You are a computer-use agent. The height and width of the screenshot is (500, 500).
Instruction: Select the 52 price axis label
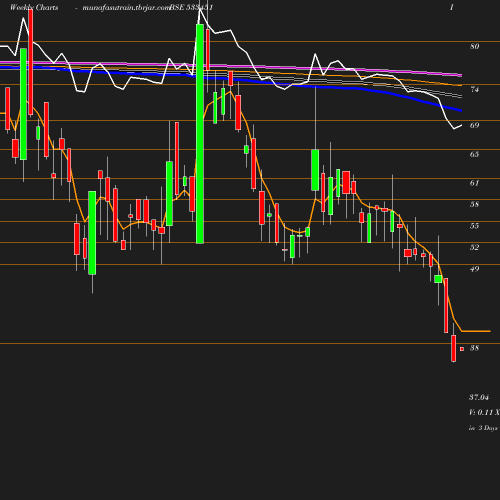[x=475, y=247]
